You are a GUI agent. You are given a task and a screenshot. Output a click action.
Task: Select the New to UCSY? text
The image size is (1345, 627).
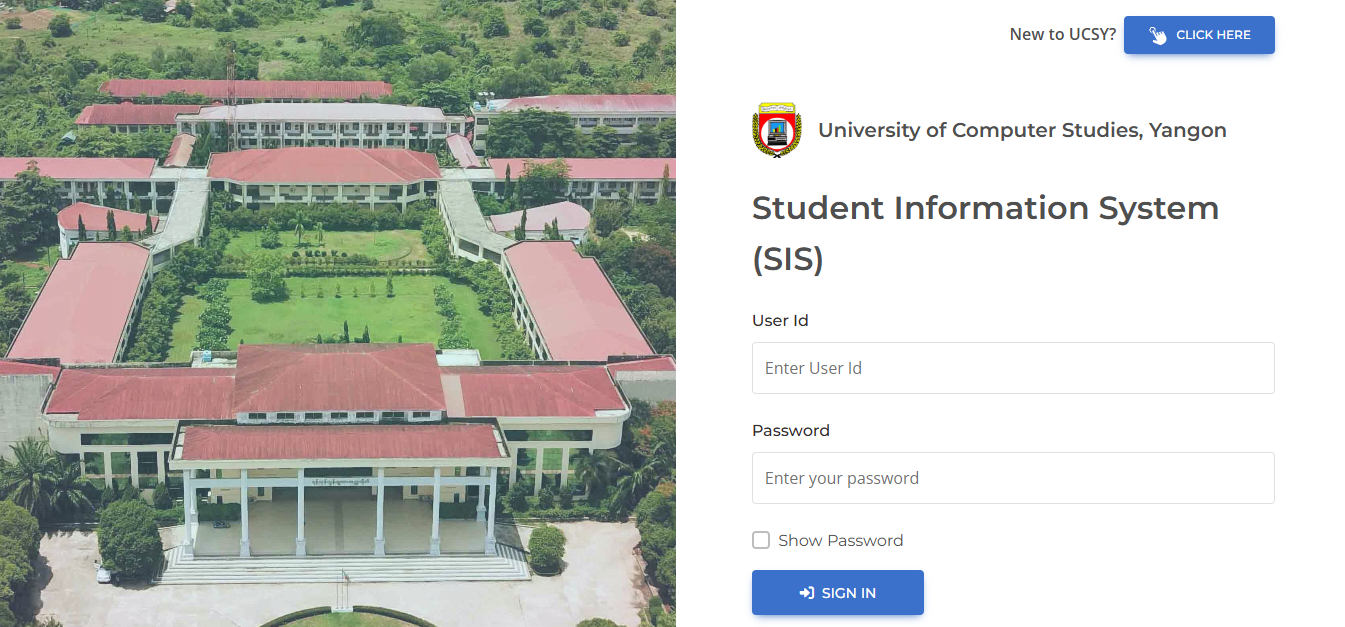[1063, 35]
